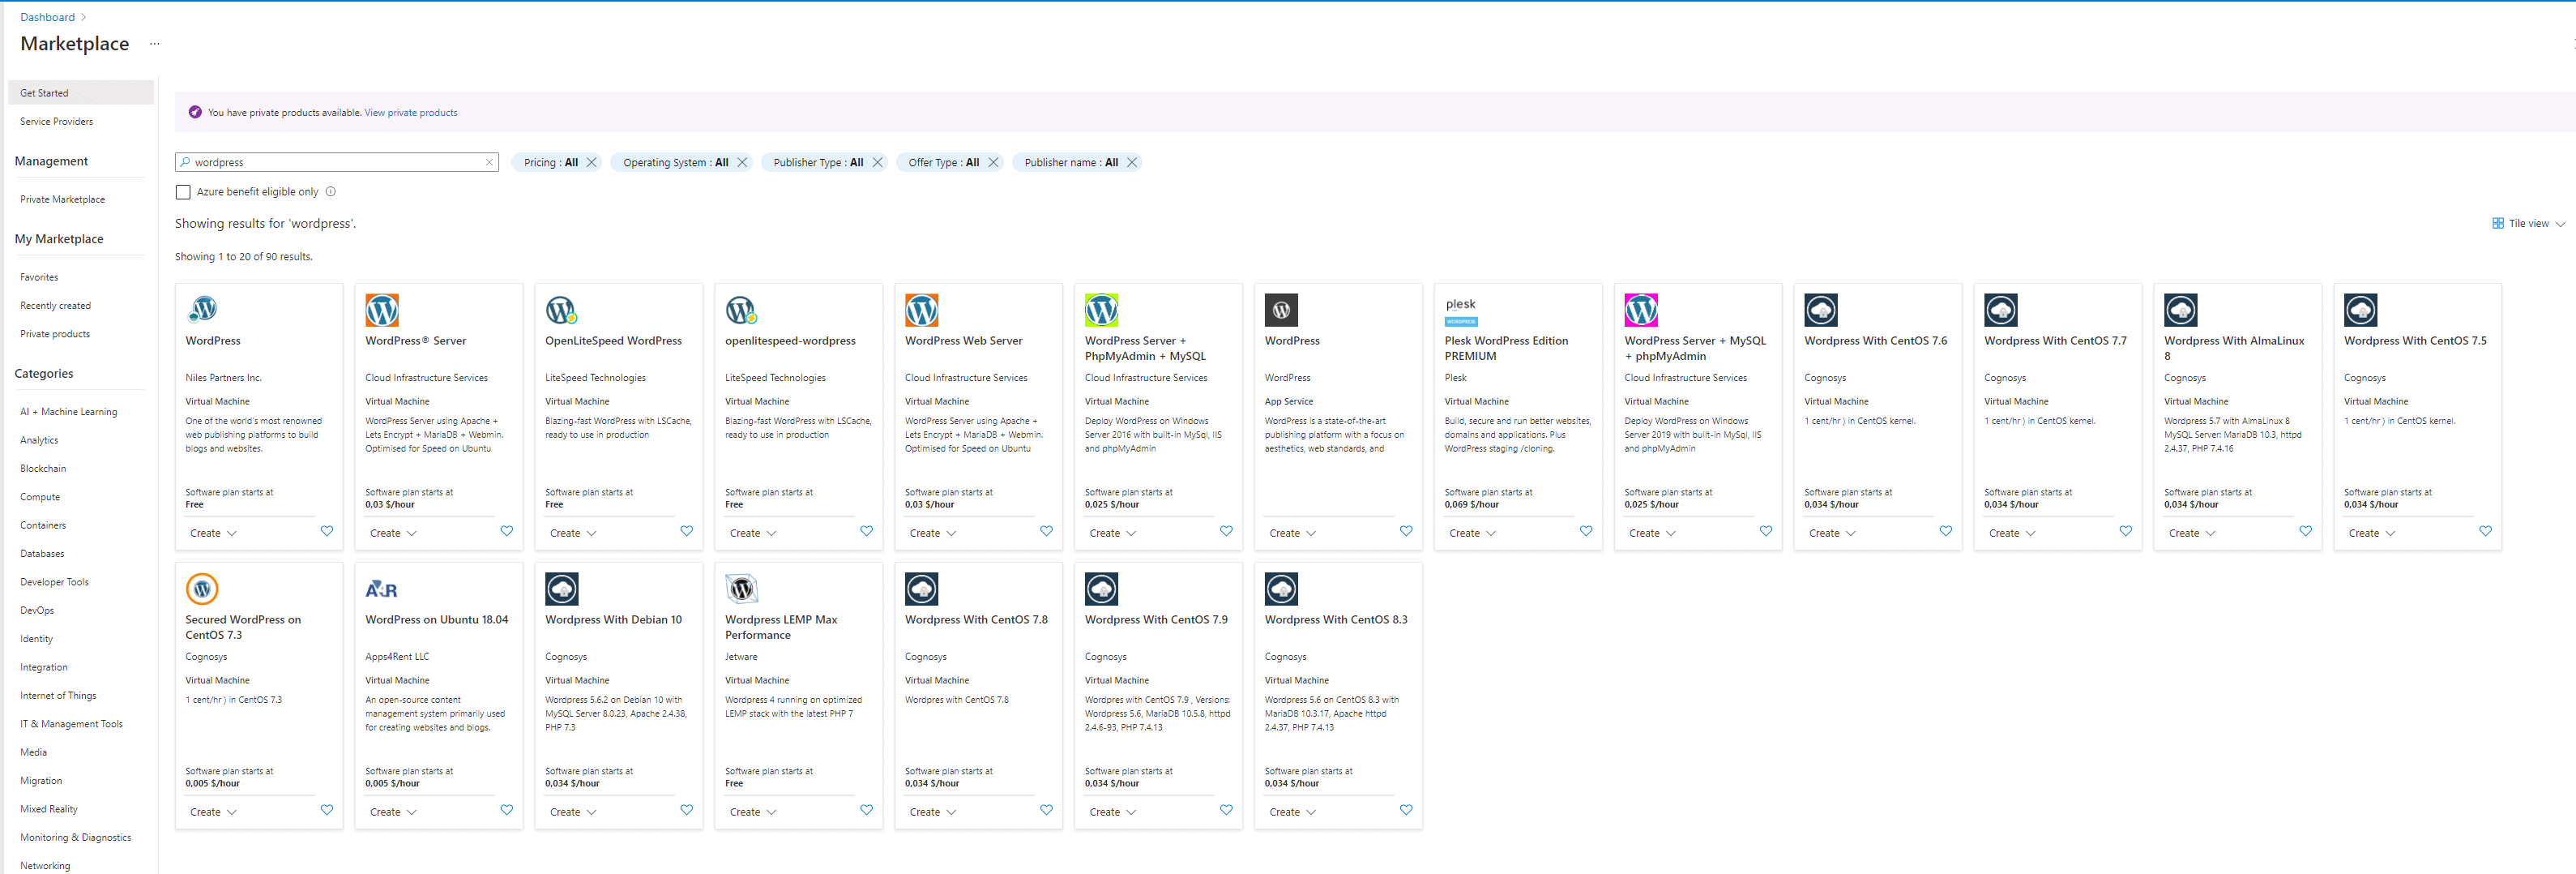Open Marketplace more options ellipsis
The image size is (2576, 874).
pyautogui.click(x=154, y=44)
